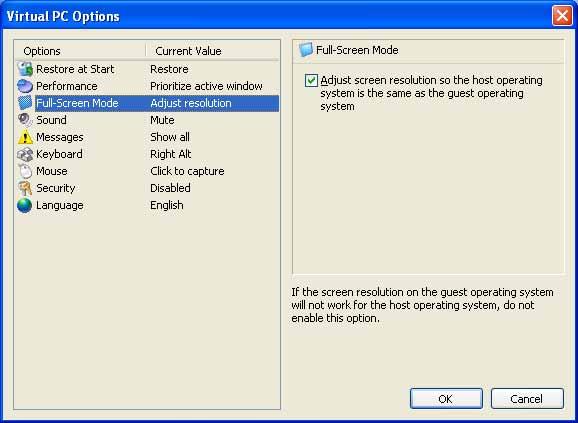Screen dimensions: 578x423
Task: Close the Virtual PC Options dialog
Action: [x=562, y=16]
